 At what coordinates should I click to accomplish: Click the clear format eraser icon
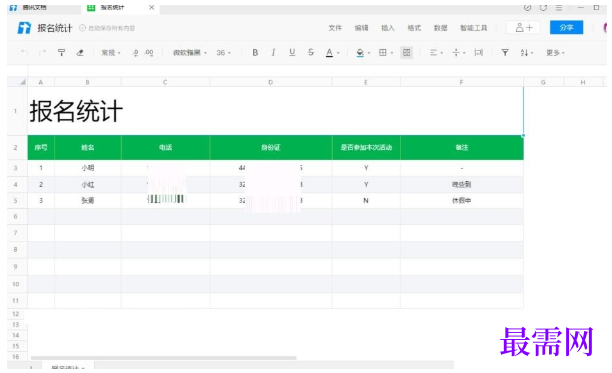pos(80,53)
